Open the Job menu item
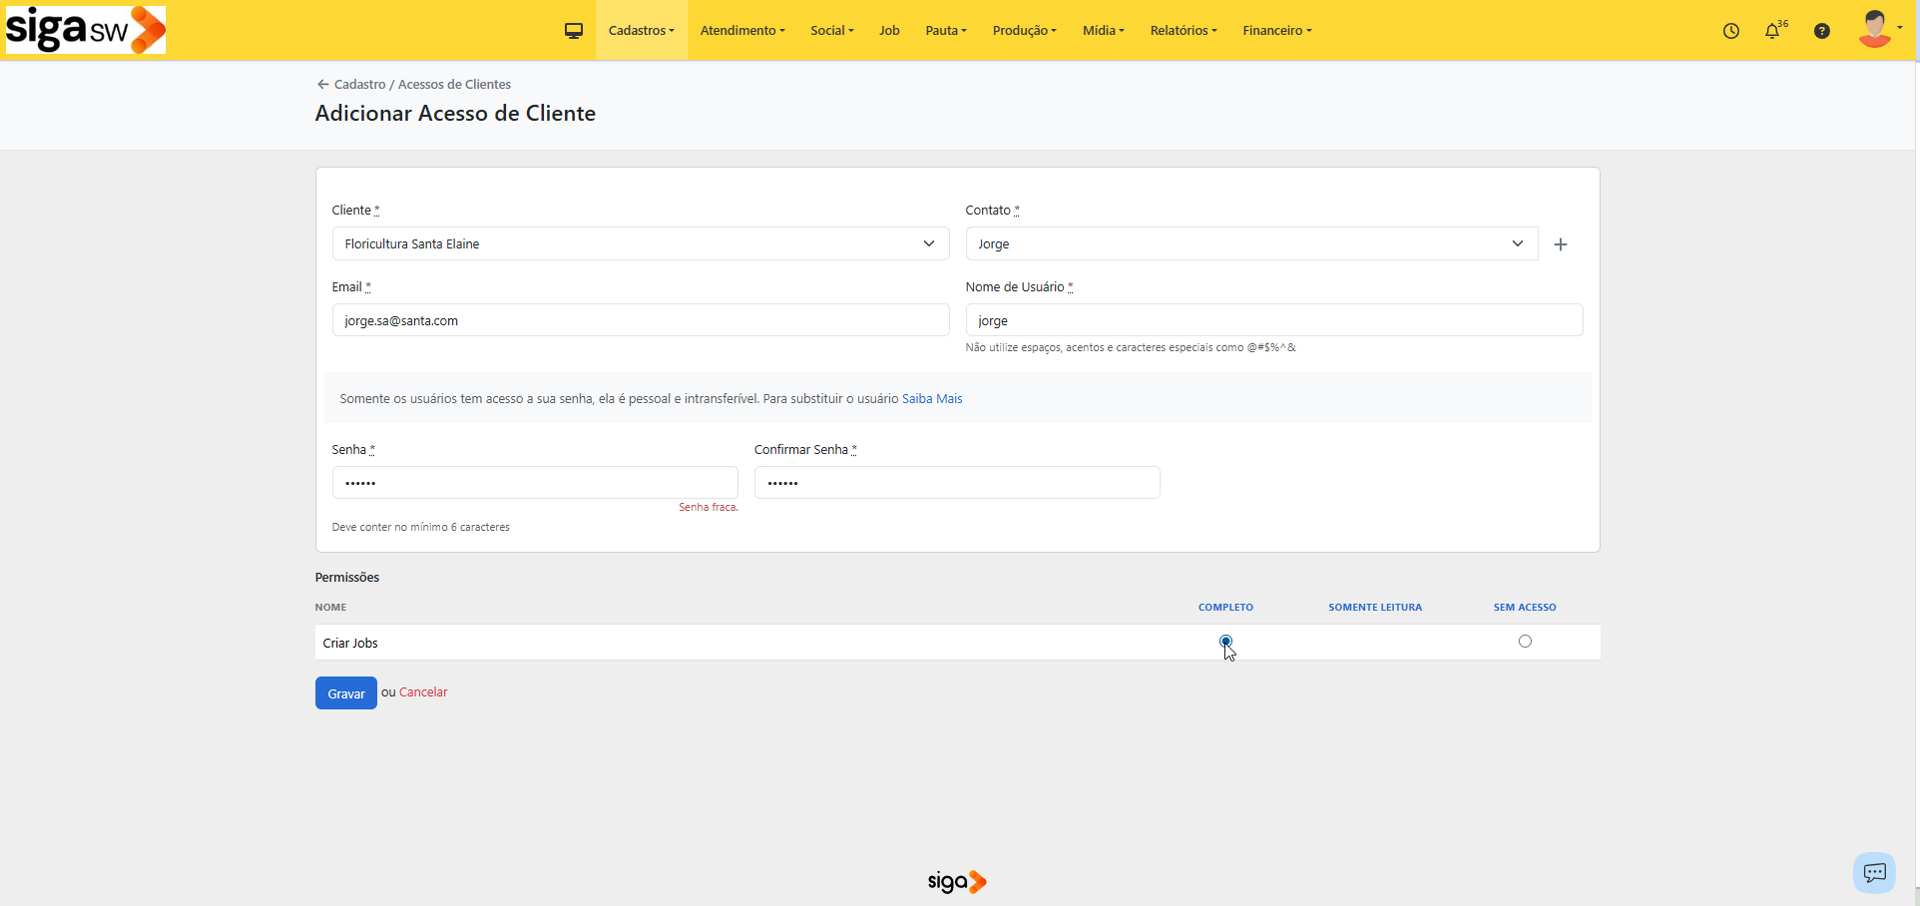This screenshot has width=1920, height=906. tap(889, 31)
